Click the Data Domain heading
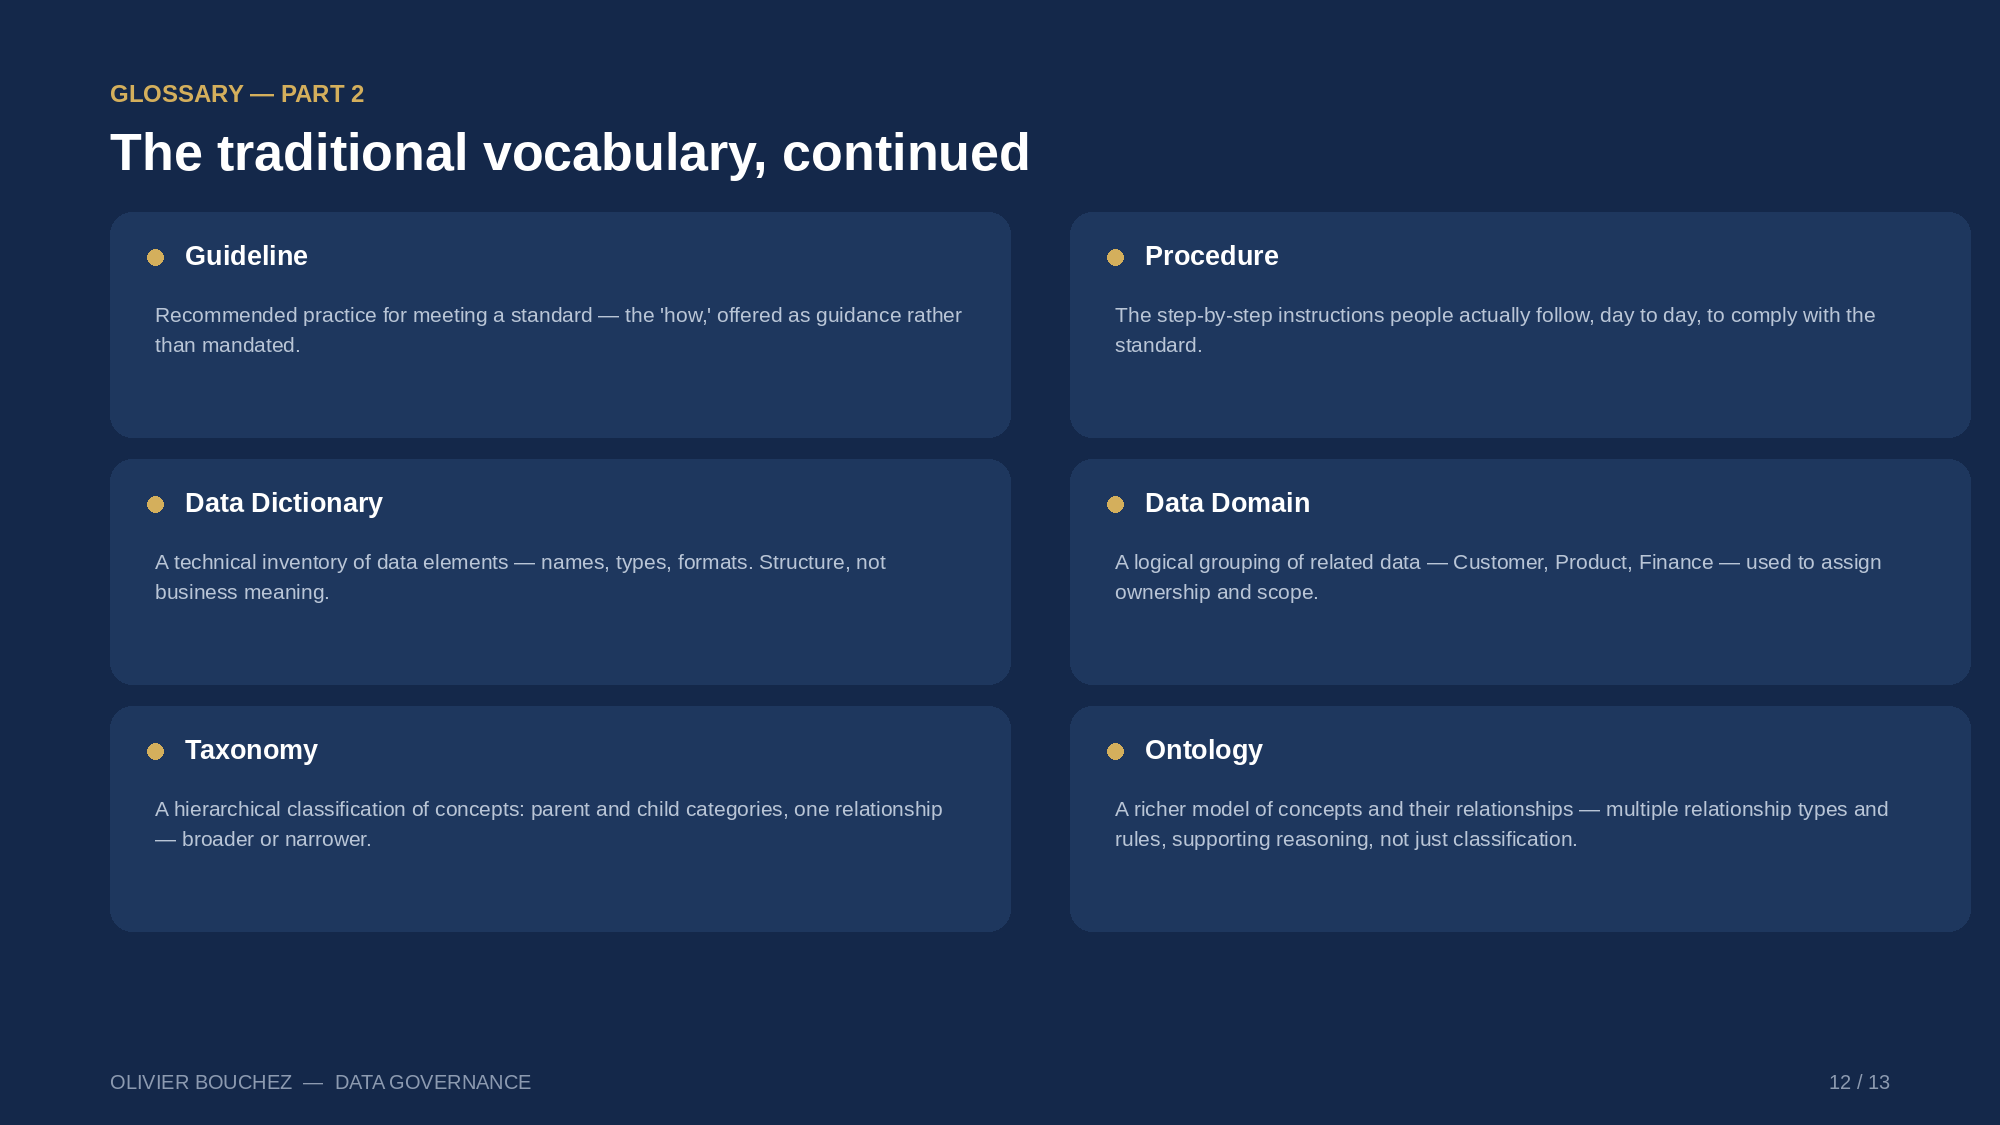The width and height of the screenshot is (2000, 1125). pyautogui.click(x=1227, y=503)
